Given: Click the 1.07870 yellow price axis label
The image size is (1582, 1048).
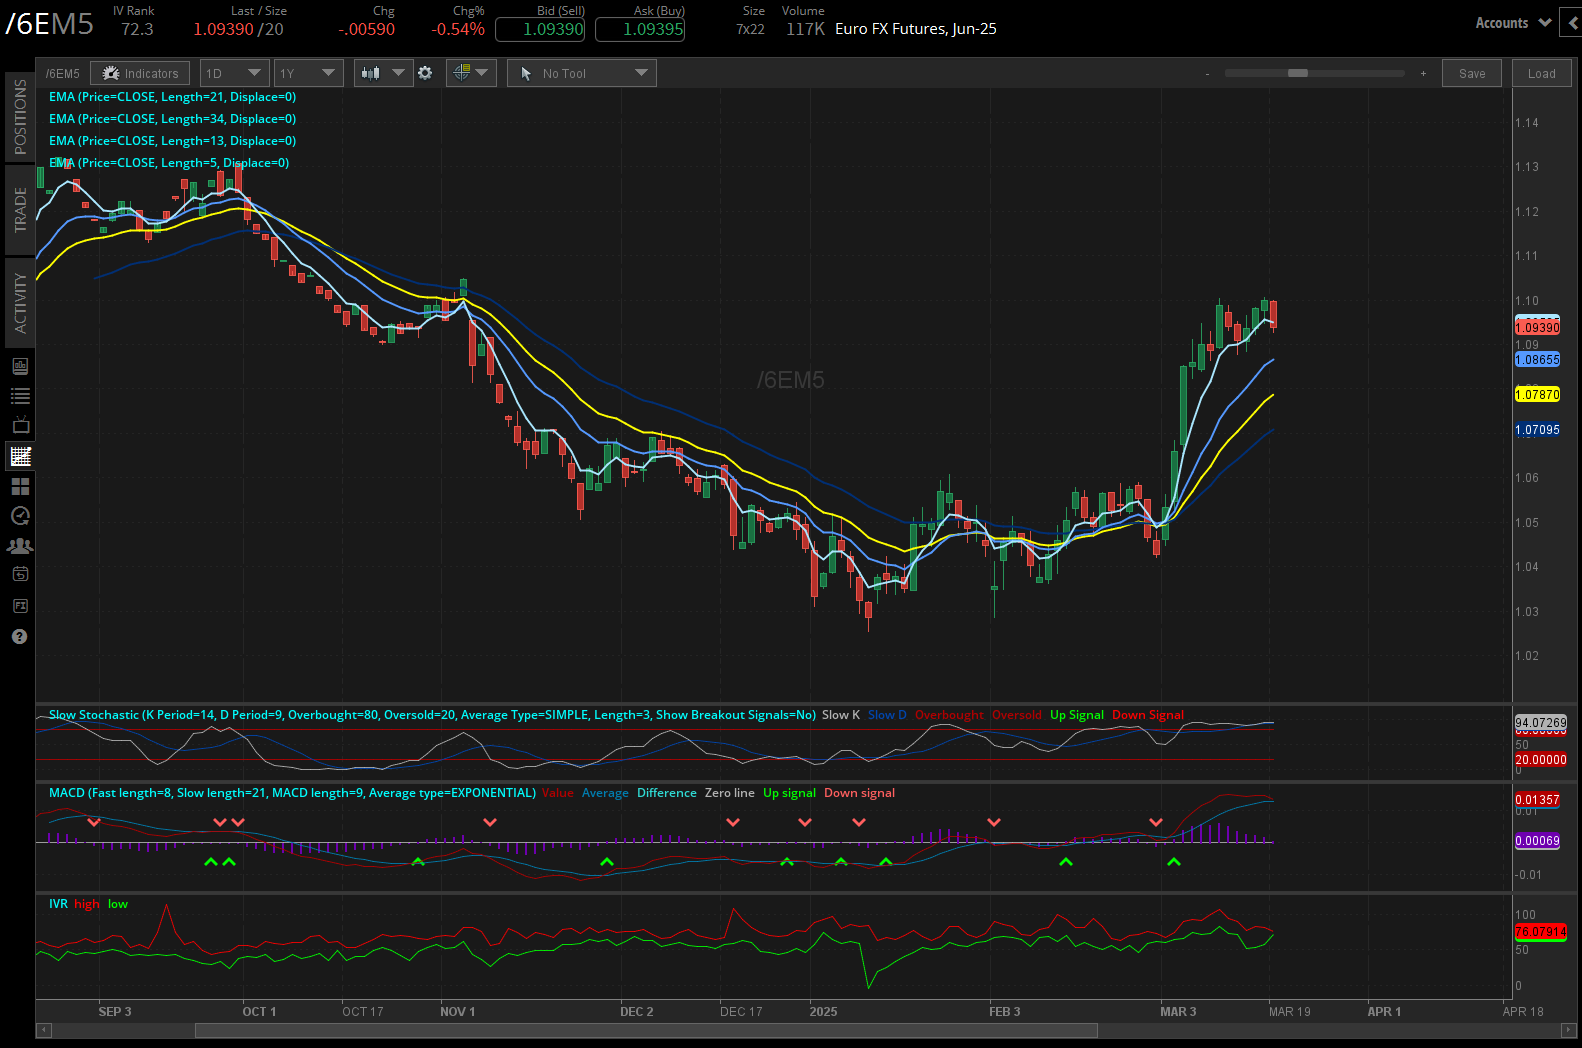Looking at the screenshot, I should [1537, 394].
